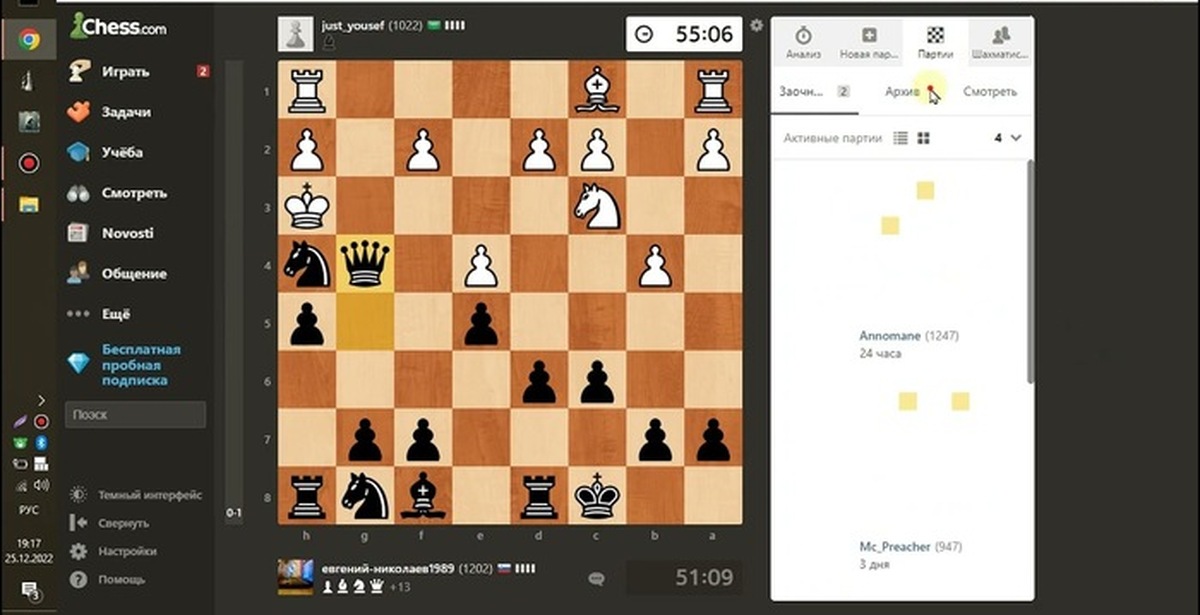Open the Играть menu in sidebar
This screenshot has height=615, width=1200.
point(125,71)
